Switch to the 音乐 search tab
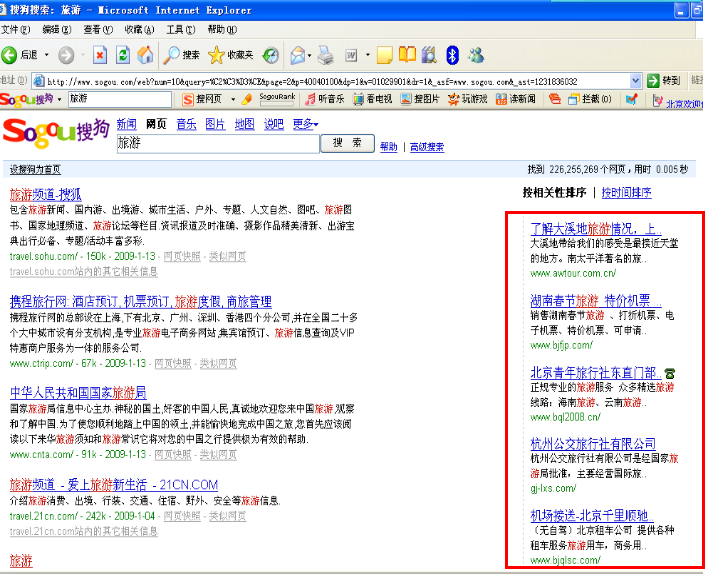 tap(186, 124)
